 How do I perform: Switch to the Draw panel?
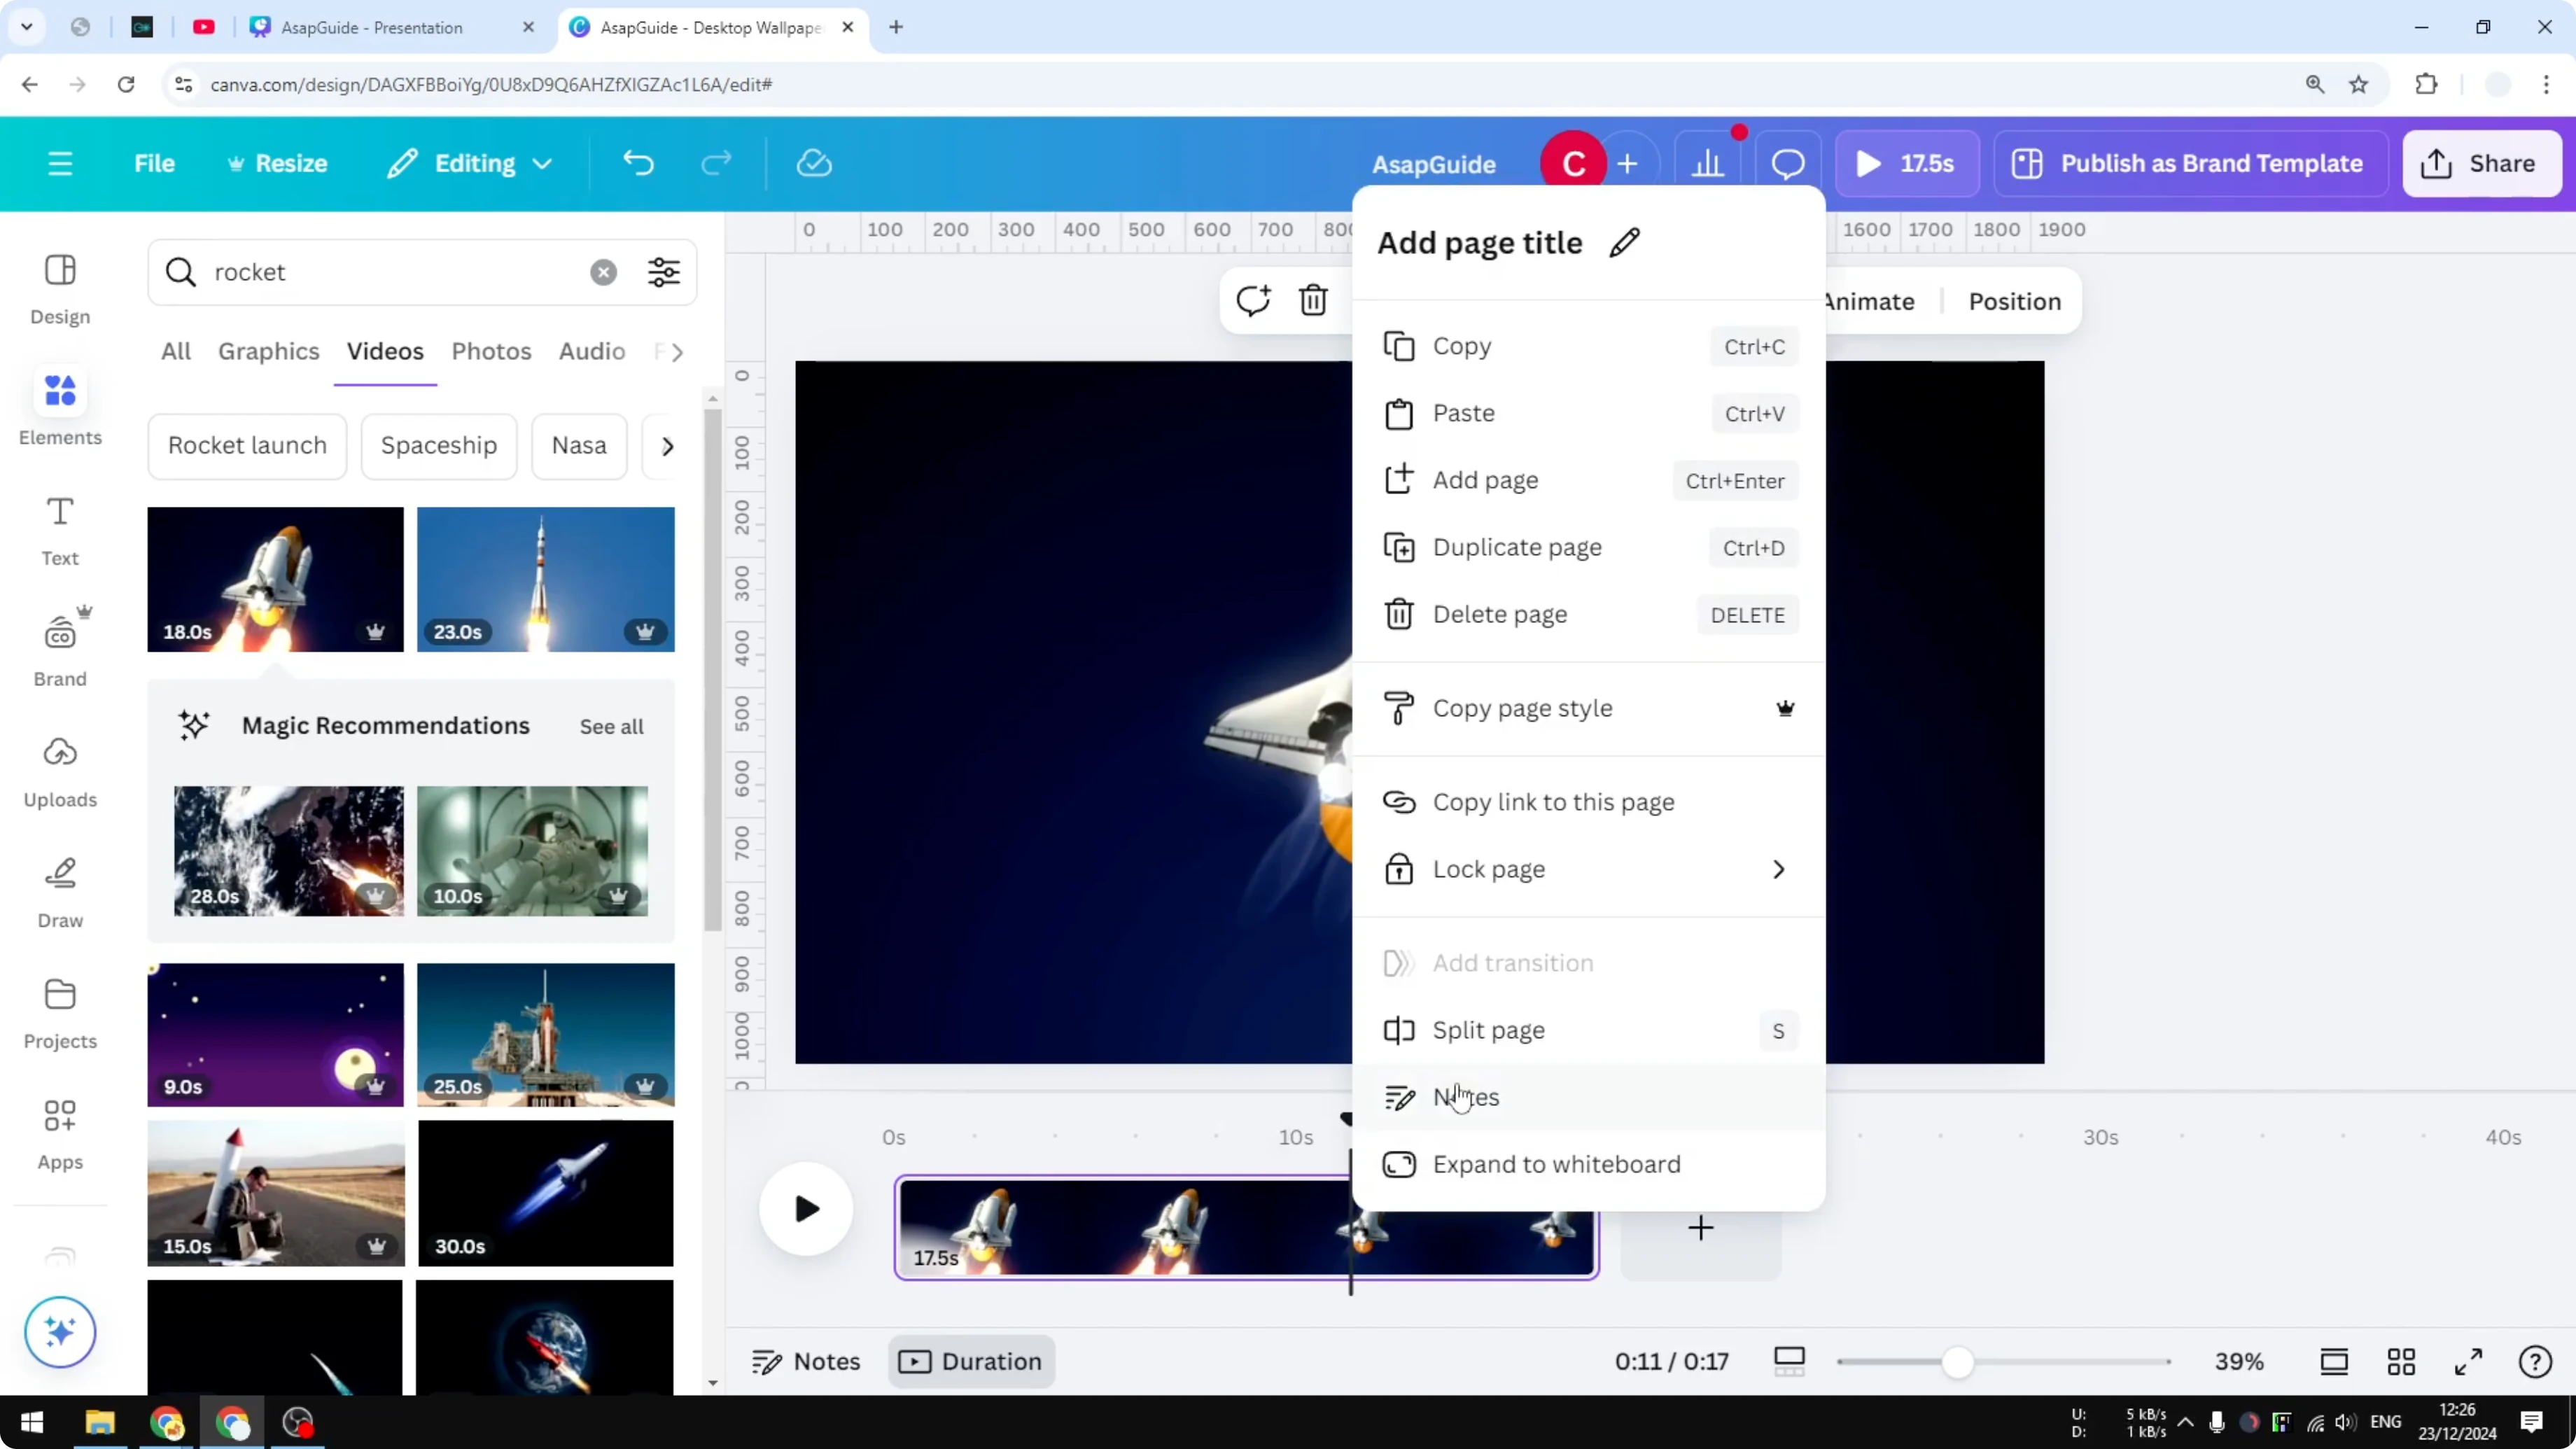tap(59, 890)
